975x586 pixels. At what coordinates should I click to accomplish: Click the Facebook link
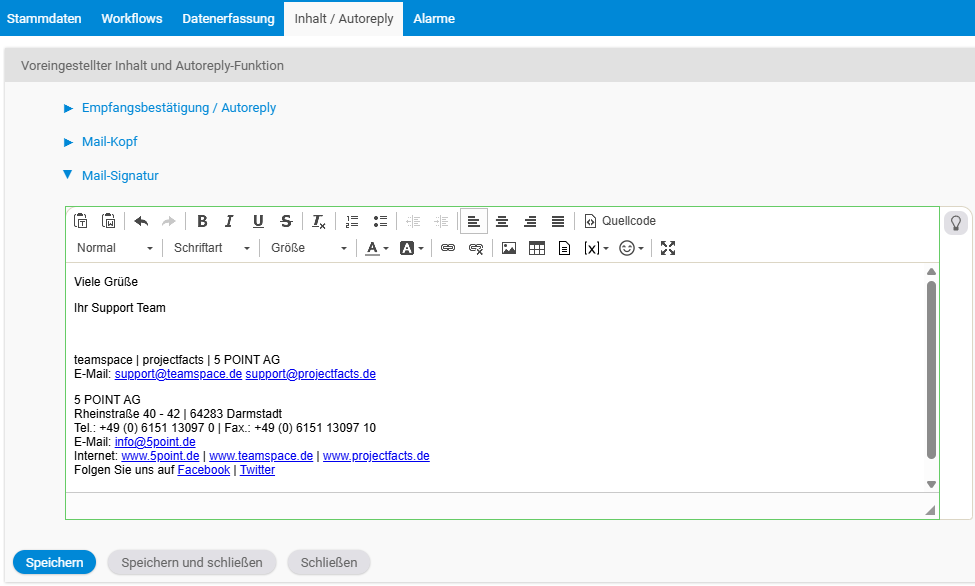point(204,470)
